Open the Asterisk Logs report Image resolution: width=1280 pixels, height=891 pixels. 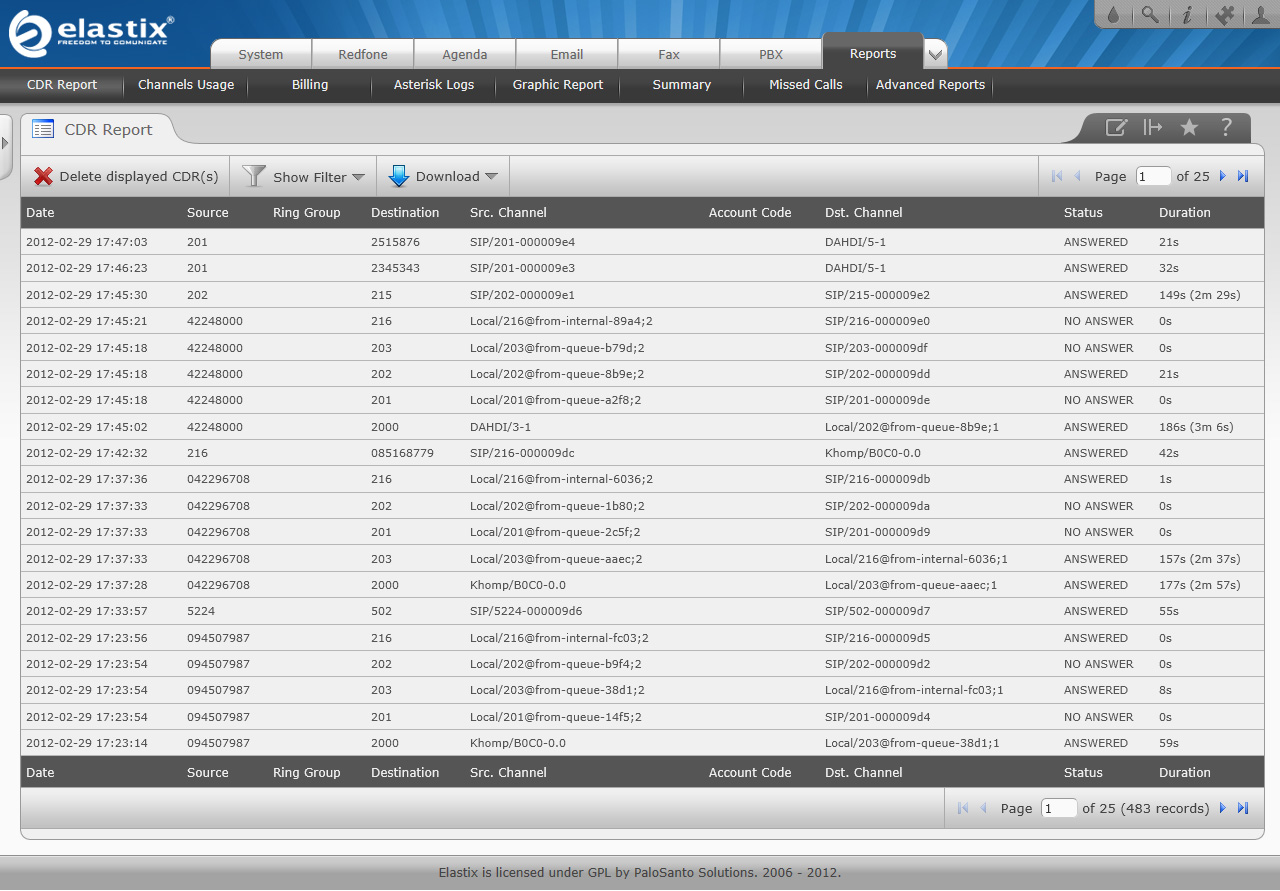click(x=433, y=85)
